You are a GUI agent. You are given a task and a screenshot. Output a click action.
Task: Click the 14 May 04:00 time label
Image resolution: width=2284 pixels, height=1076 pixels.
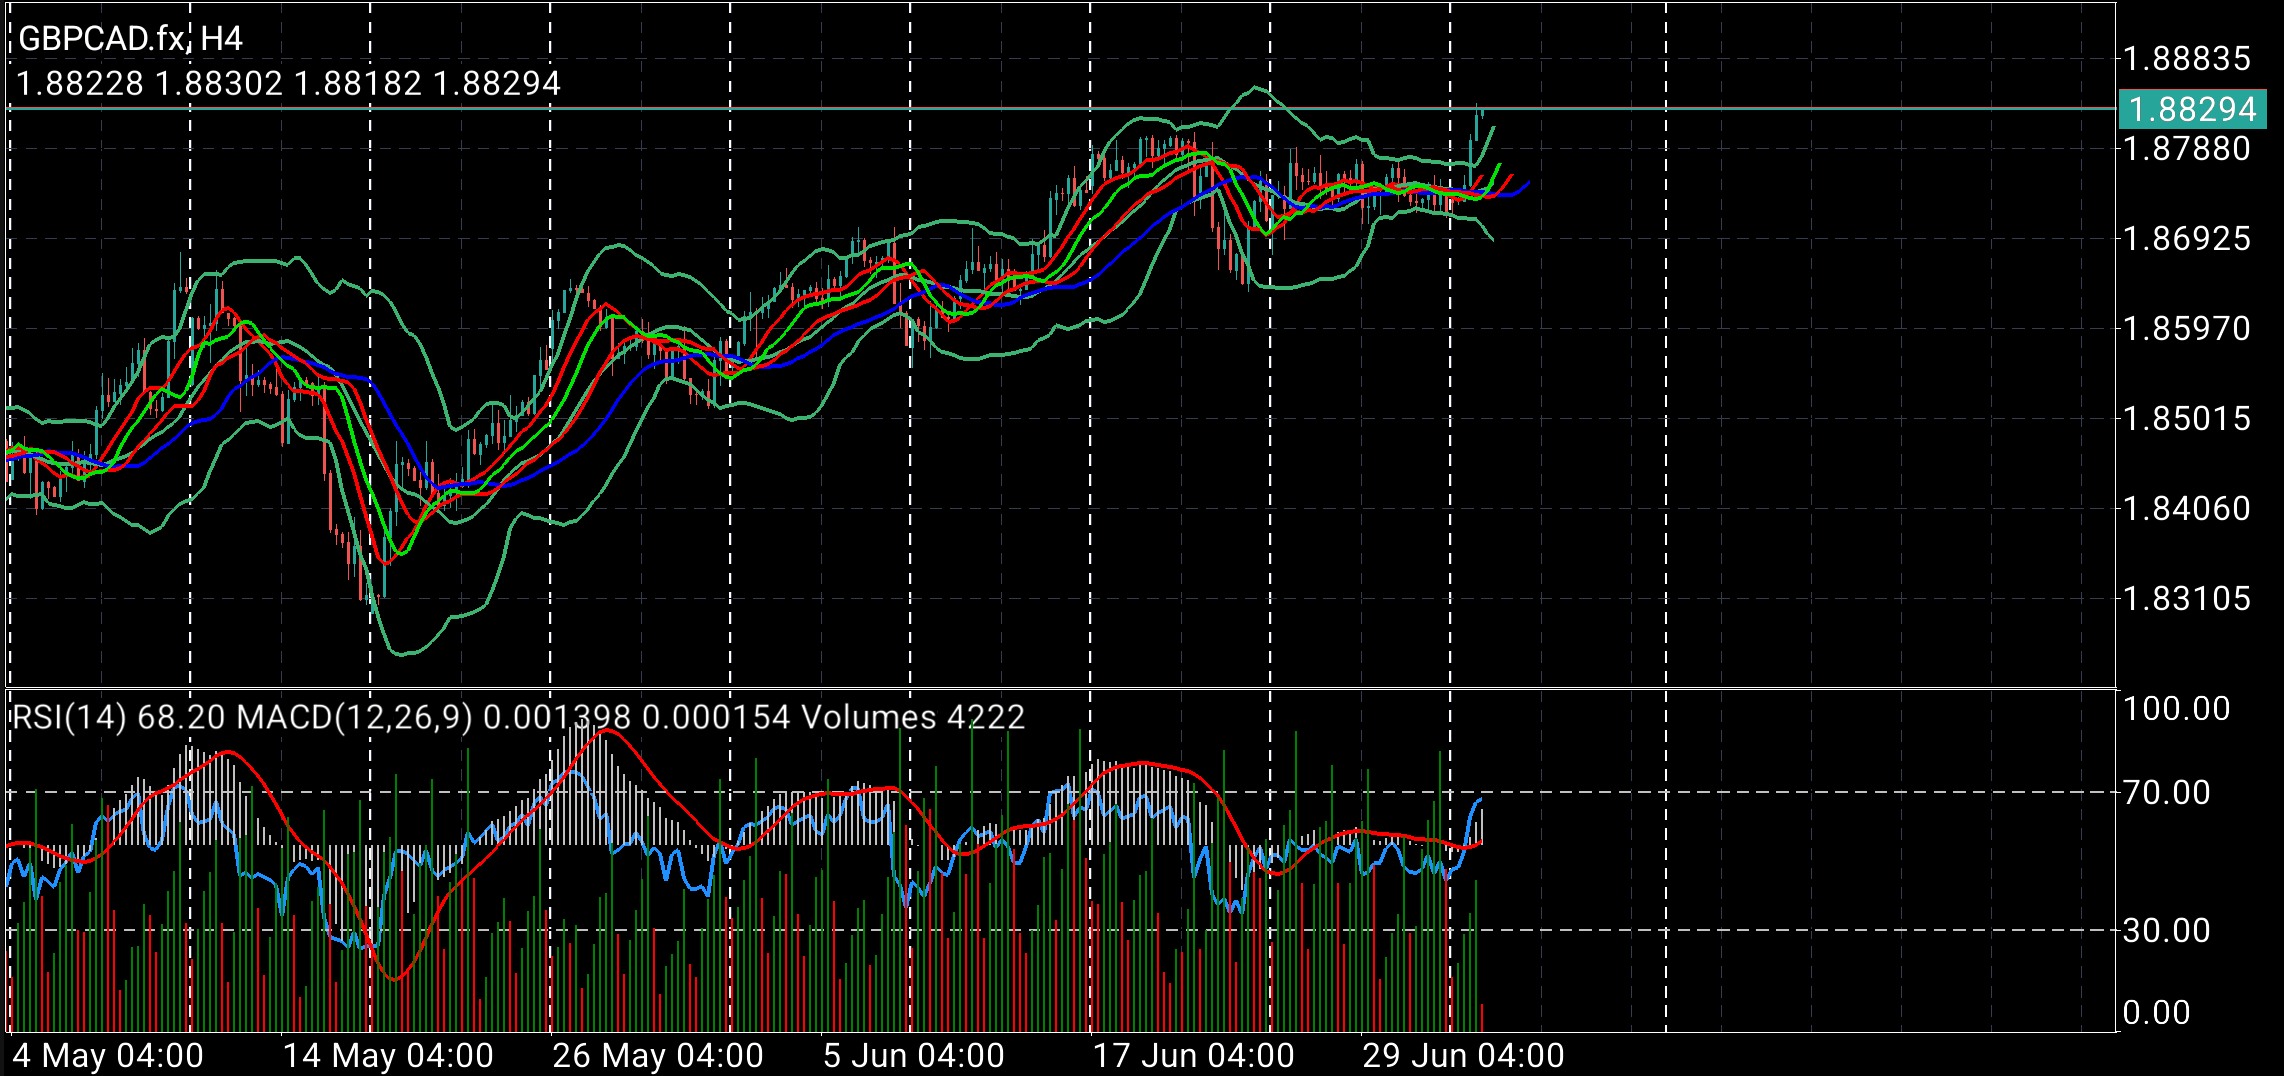(x=388, y=1056)
